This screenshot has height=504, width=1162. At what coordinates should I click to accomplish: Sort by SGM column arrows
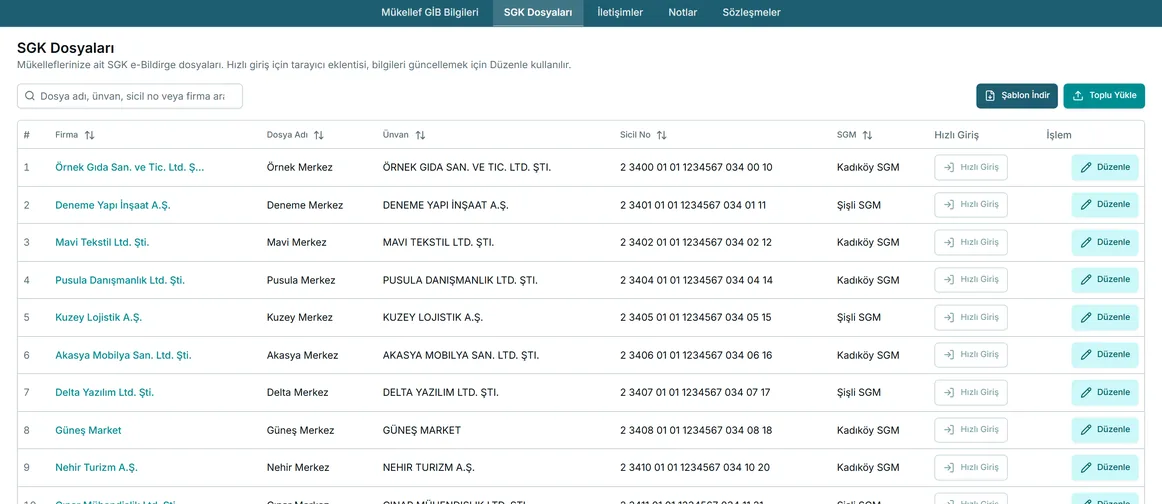(867, 136)
